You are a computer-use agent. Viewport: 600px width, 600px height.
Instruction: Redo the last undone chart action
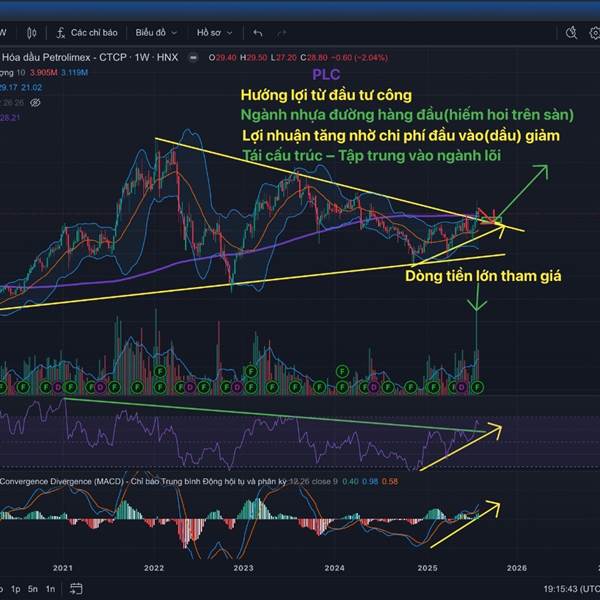[282, 33]
